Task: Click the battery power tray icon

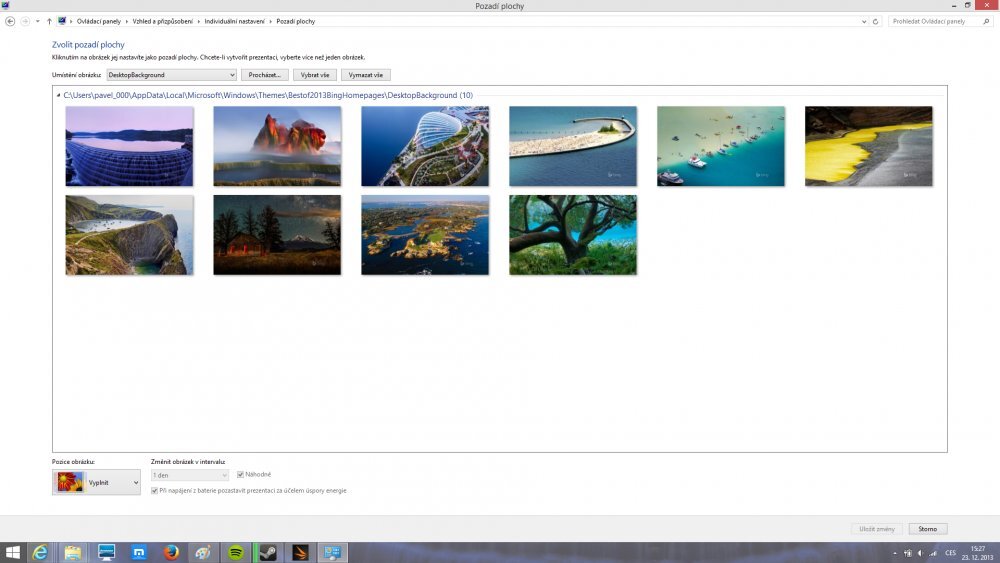Action: click(908, 553)
